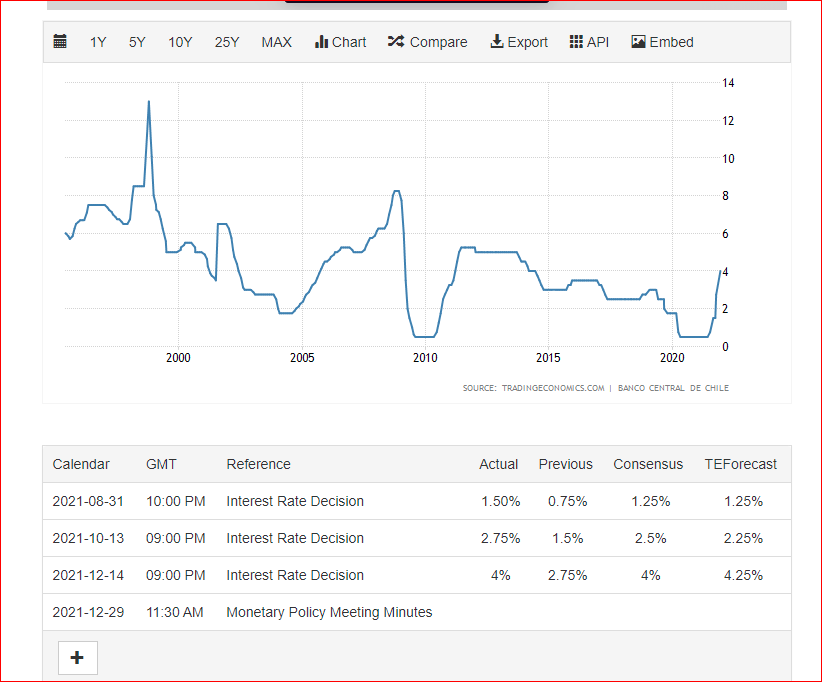Click the 2021-08-31 date cell
This screenshot has width=822, height=682.
coord(88,501)
